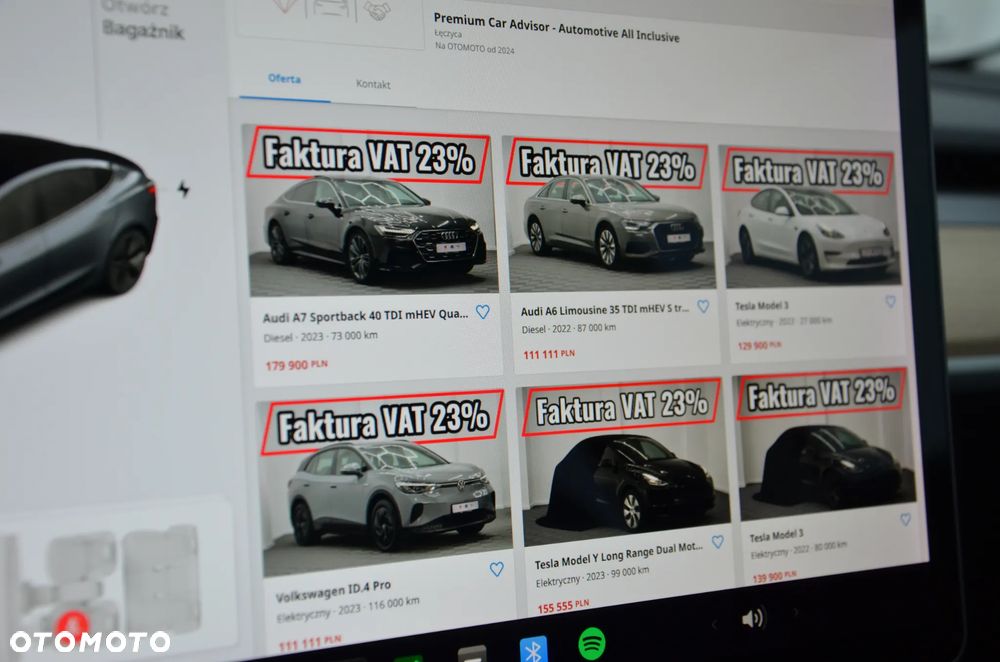The width and height of the screenshot is (1000, 662).
Task: Click the 155 555 PLN price
Action: point(563,607)
